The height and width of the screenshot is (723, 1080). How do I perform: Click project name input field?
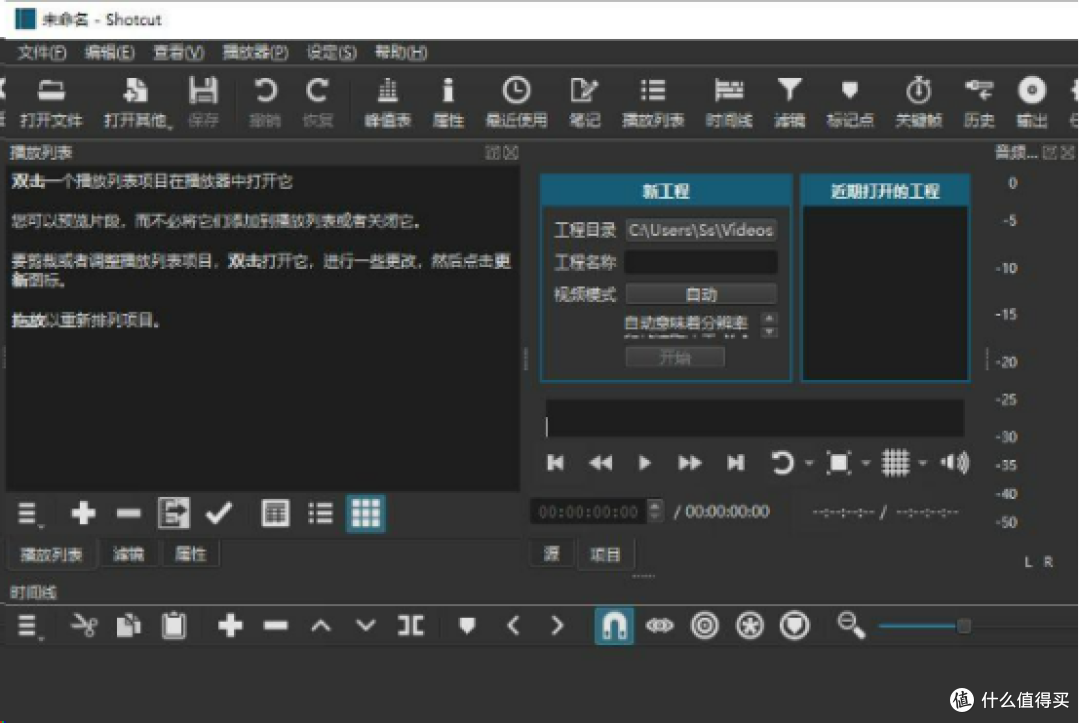[x=701, y=262]
